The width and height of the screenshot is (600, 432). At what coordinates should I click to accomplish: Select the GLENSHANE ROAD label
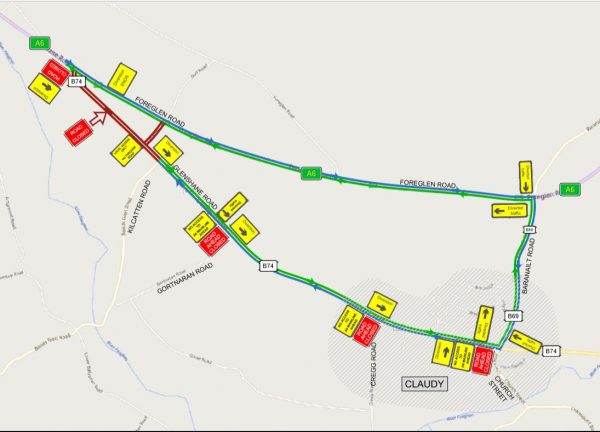pyautogui.click(x=195, y=187)
